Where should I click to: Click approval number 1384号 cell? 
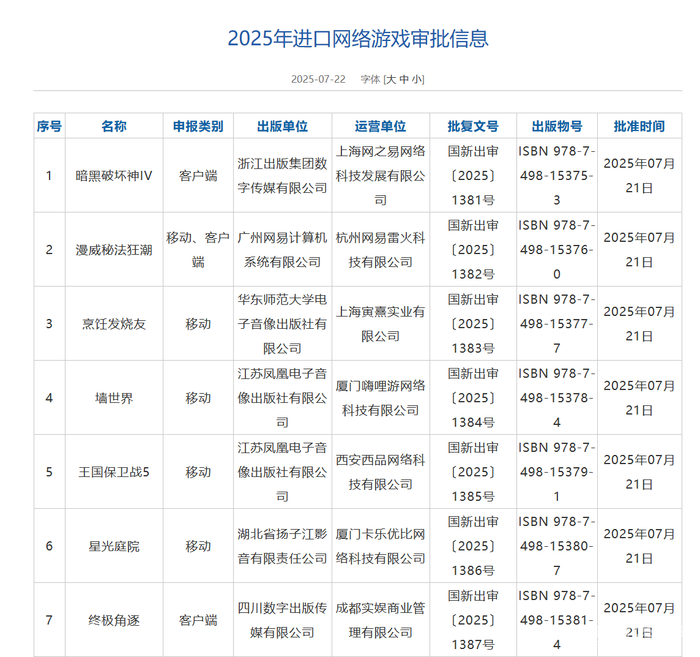pos(473,398)
